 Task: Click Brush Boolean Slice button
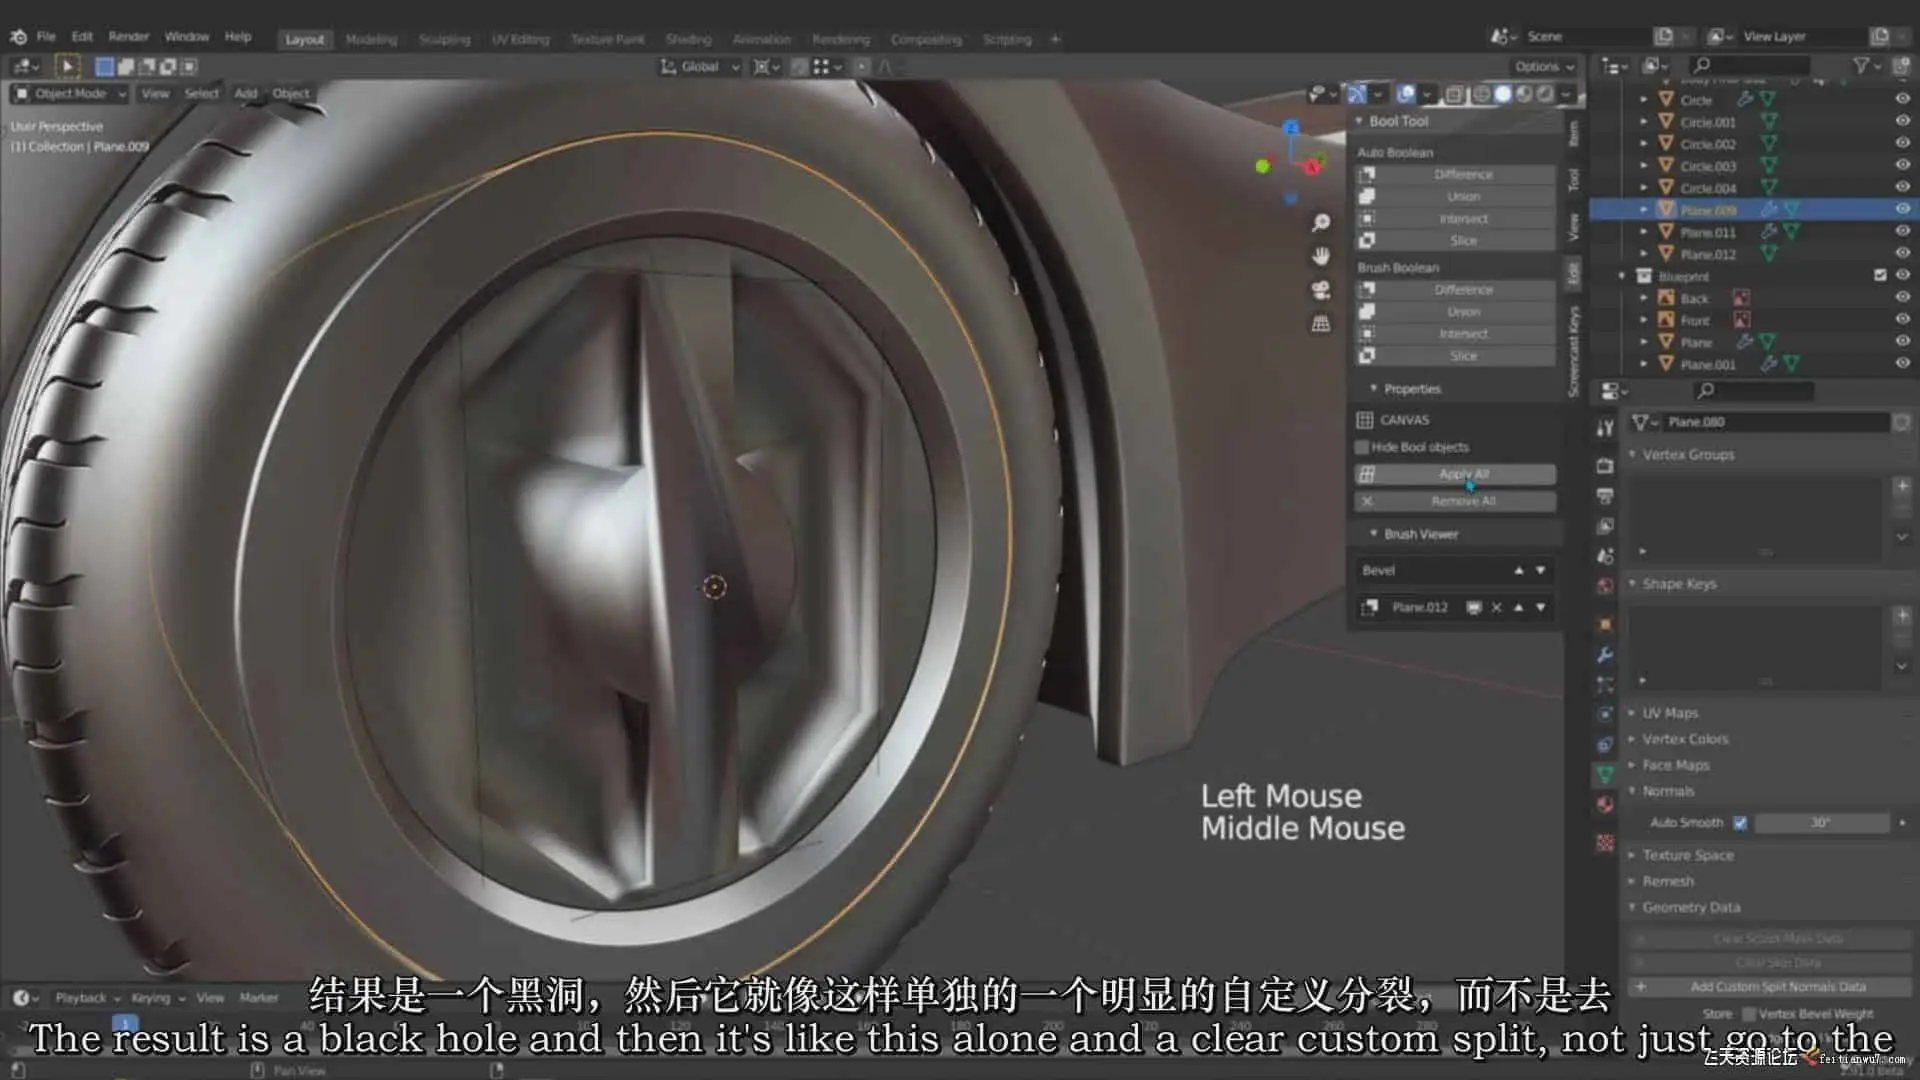[1462, 356]
